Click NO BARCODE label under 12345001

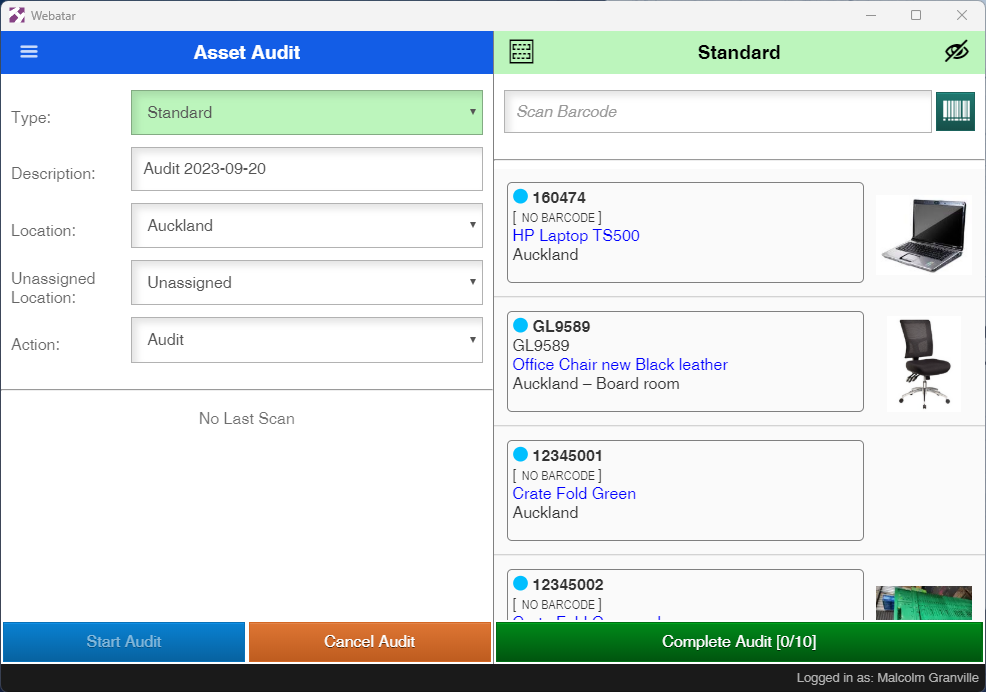557,476
